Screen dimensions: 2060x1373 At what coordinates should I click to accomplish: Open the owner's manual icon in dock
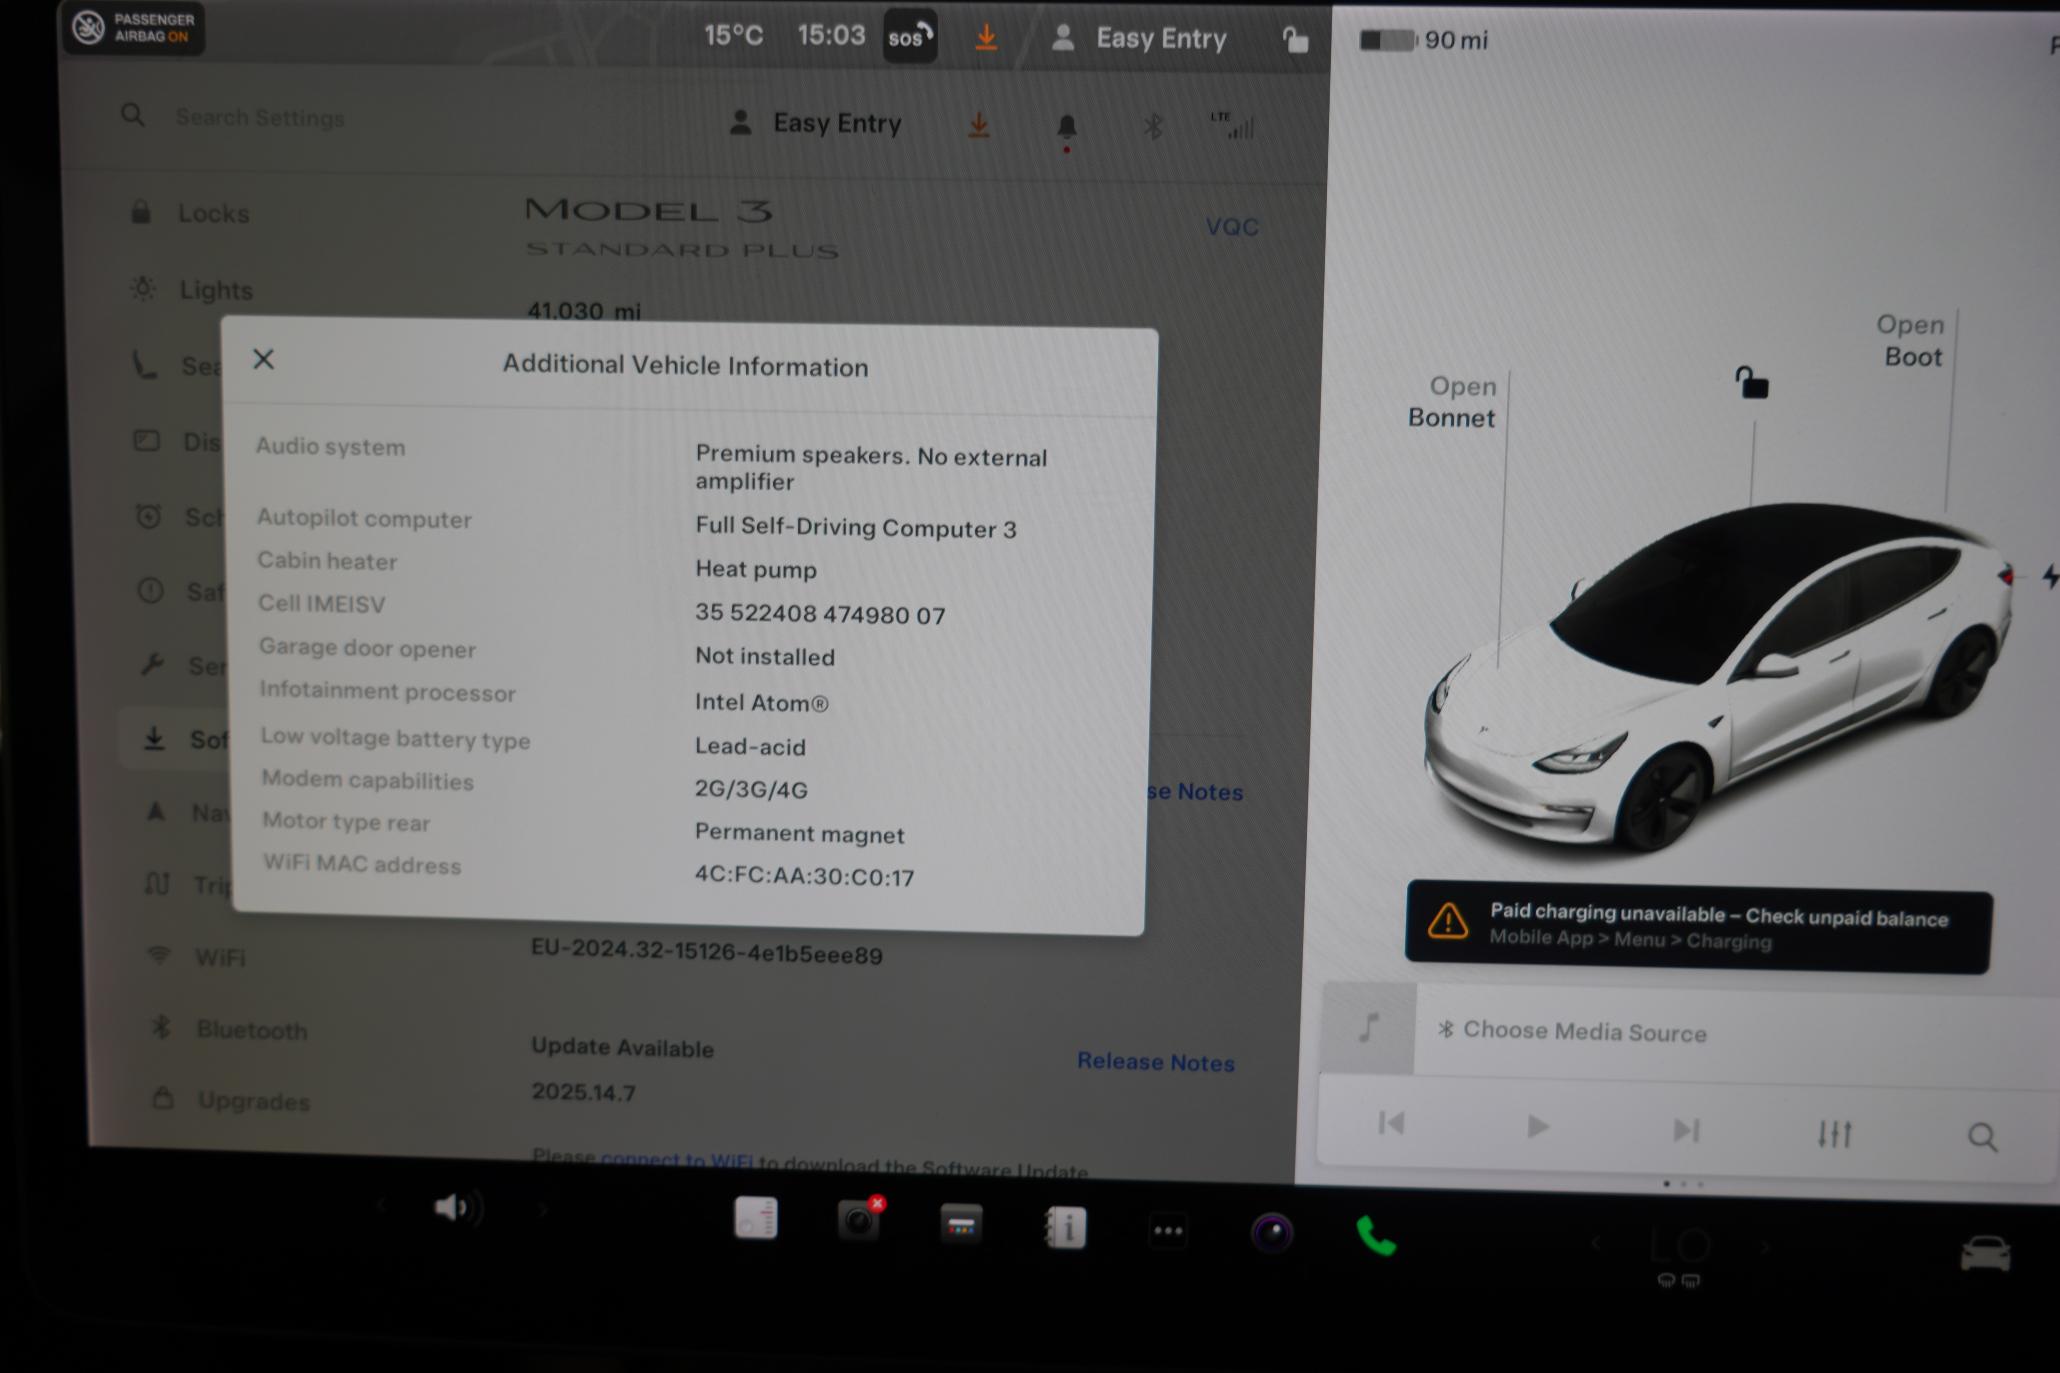point(1066,1227)
